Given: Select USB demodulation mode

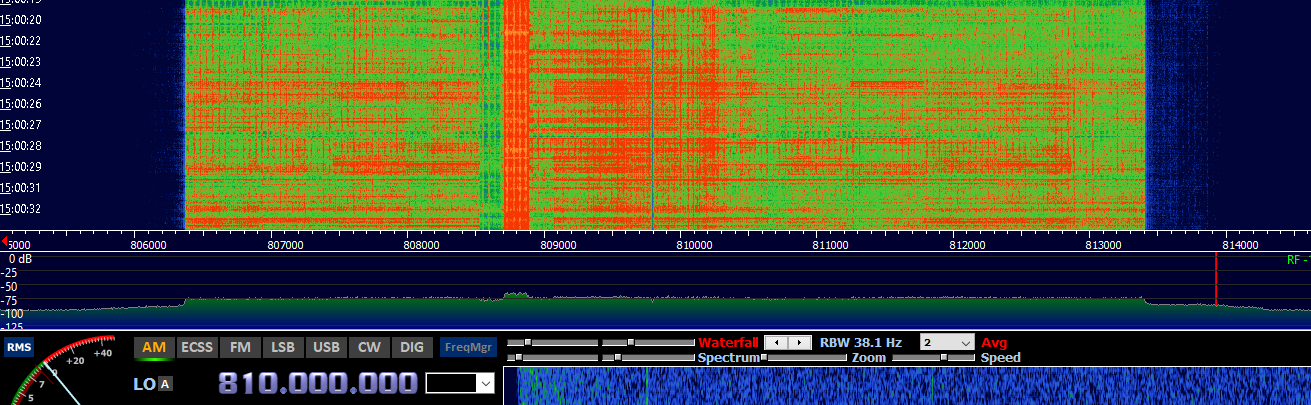Looking at the screenshot, I should 326,348.
